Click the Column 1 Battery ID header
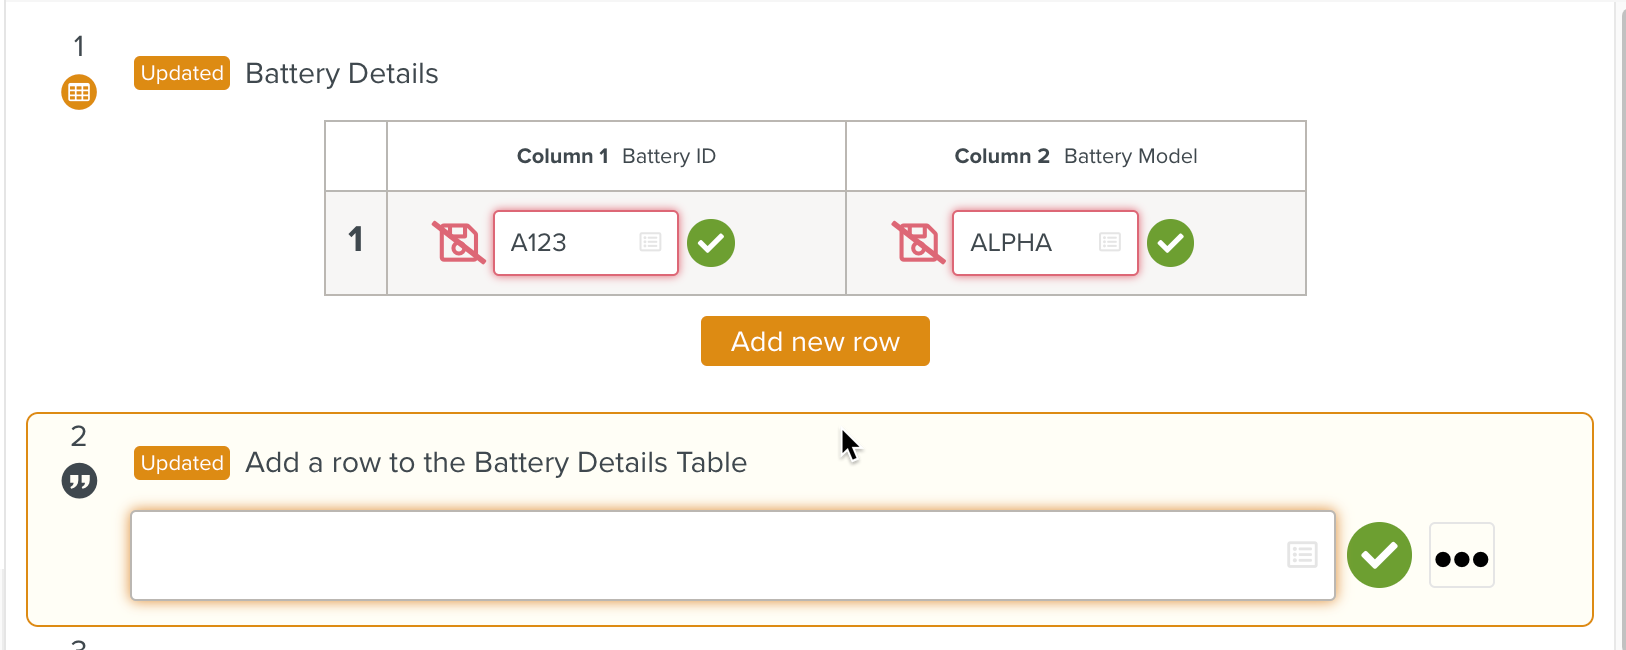Screen dimensions: 1626x650 [x=616, y=156]
